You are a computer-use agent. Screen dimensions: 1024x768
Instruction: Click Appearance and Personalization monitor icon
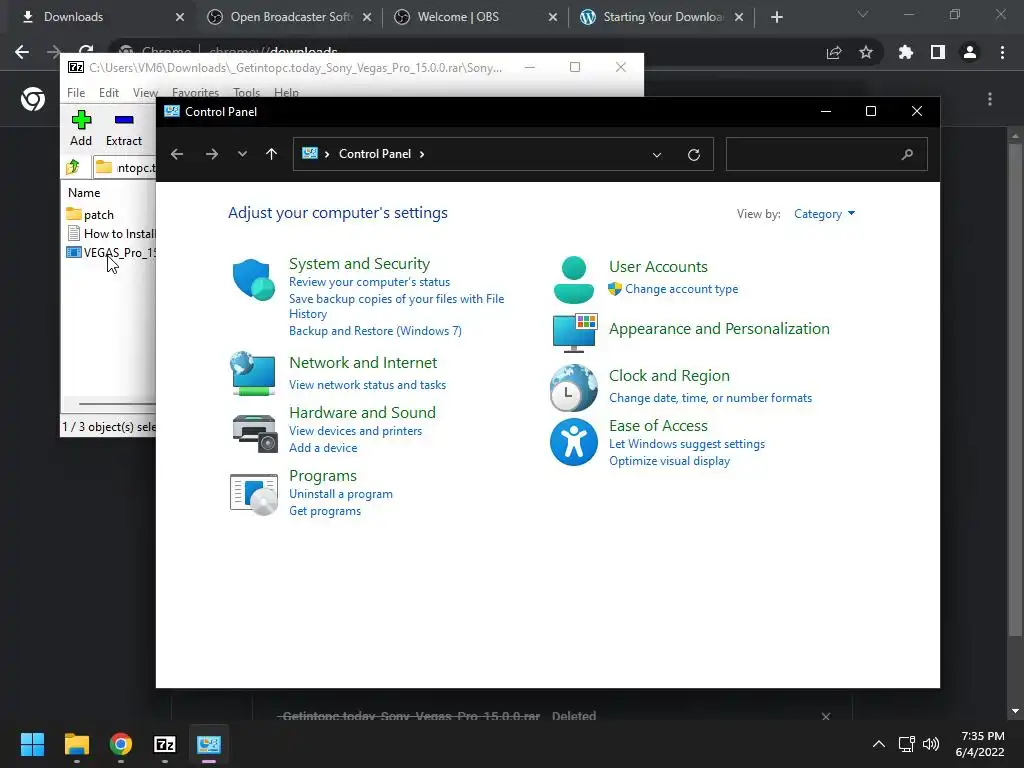click(575, 332)
